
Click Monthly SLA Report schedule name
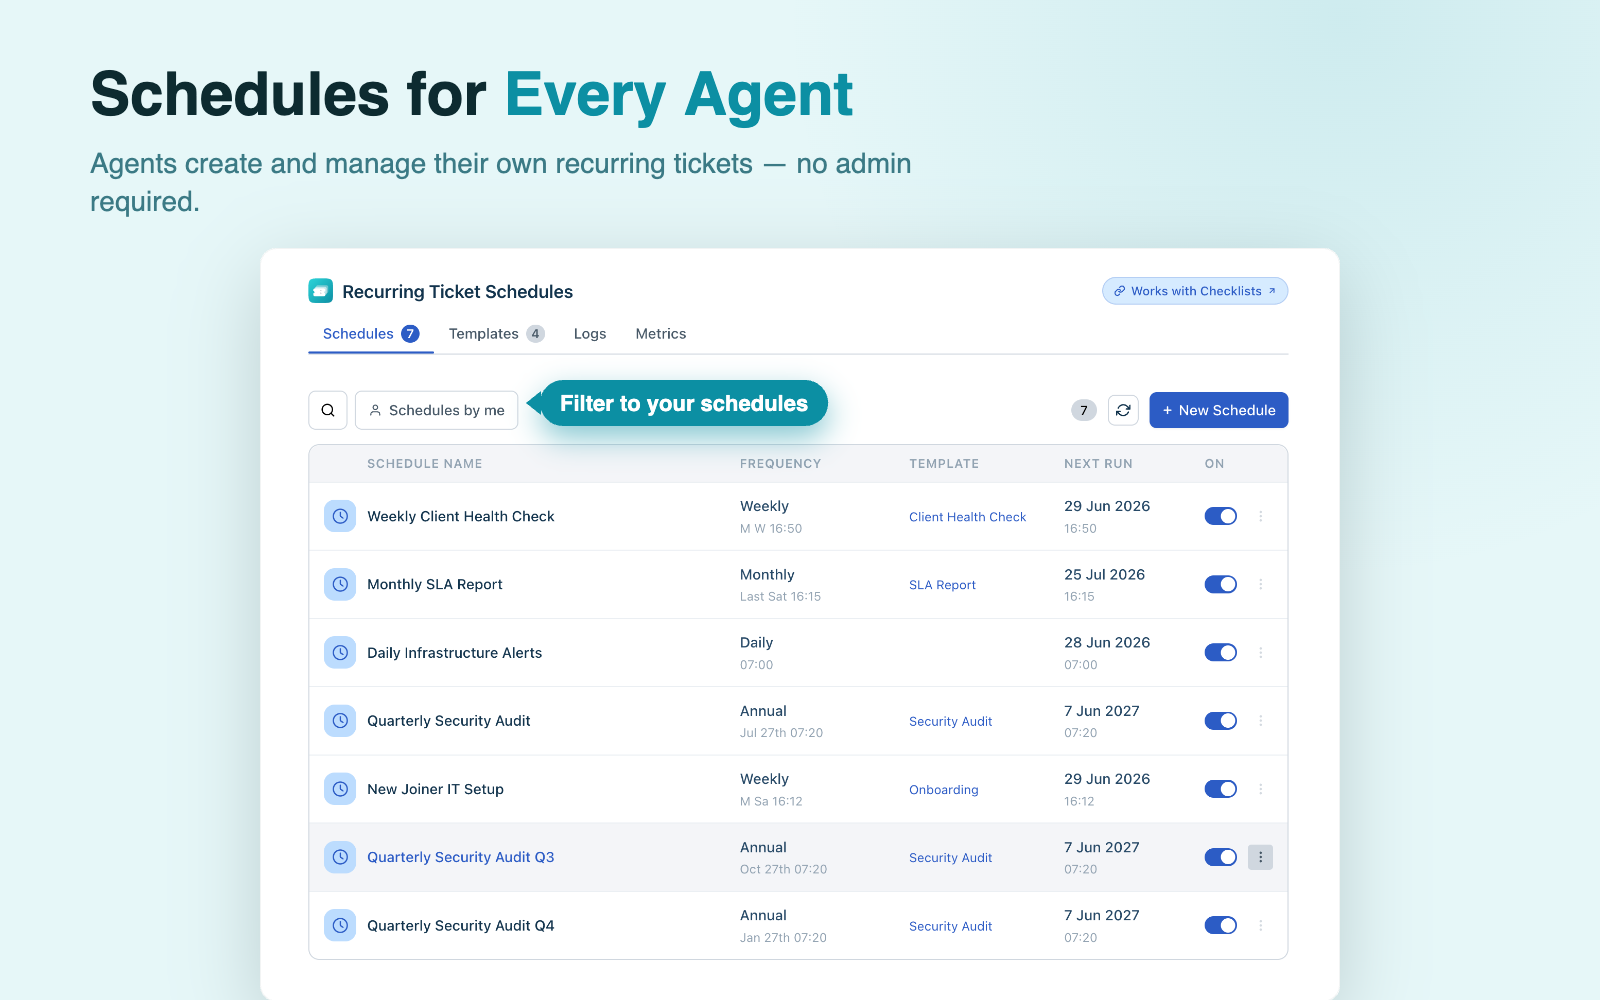pyautogui.click(x=434, y=584)
